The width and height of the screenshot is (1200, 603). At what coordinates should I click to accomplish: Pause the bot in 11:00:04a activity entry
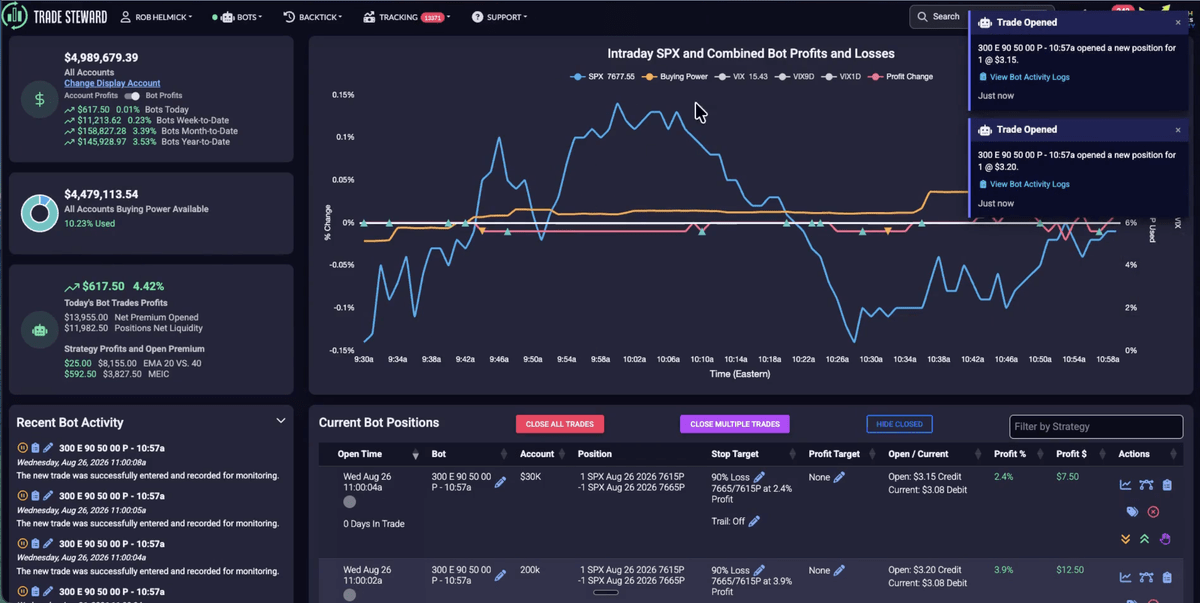click(22, 542)
